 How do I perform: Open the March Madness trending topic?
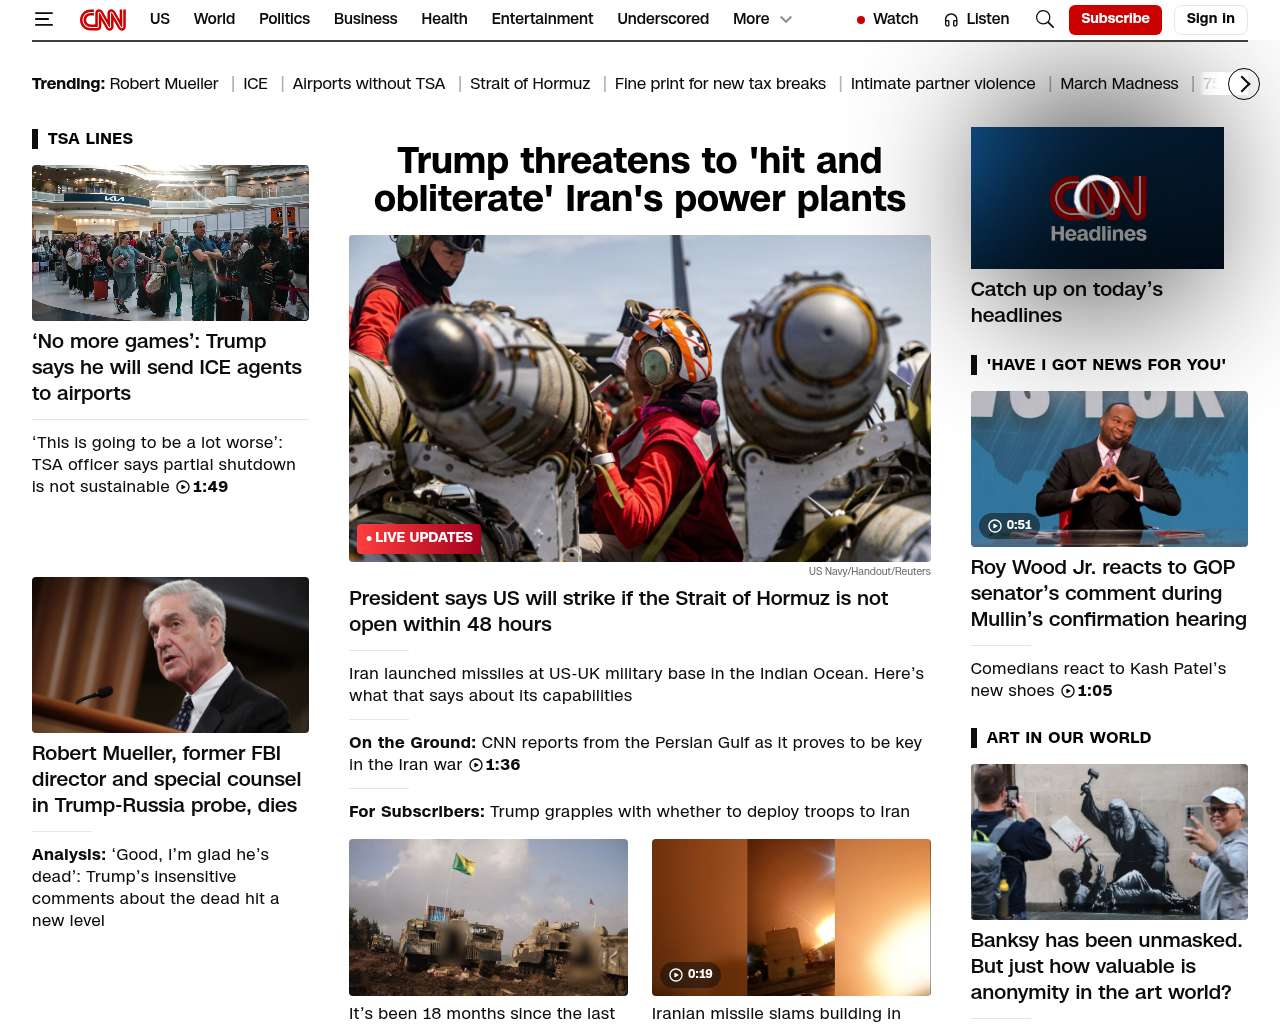(x=1119, y=84)
